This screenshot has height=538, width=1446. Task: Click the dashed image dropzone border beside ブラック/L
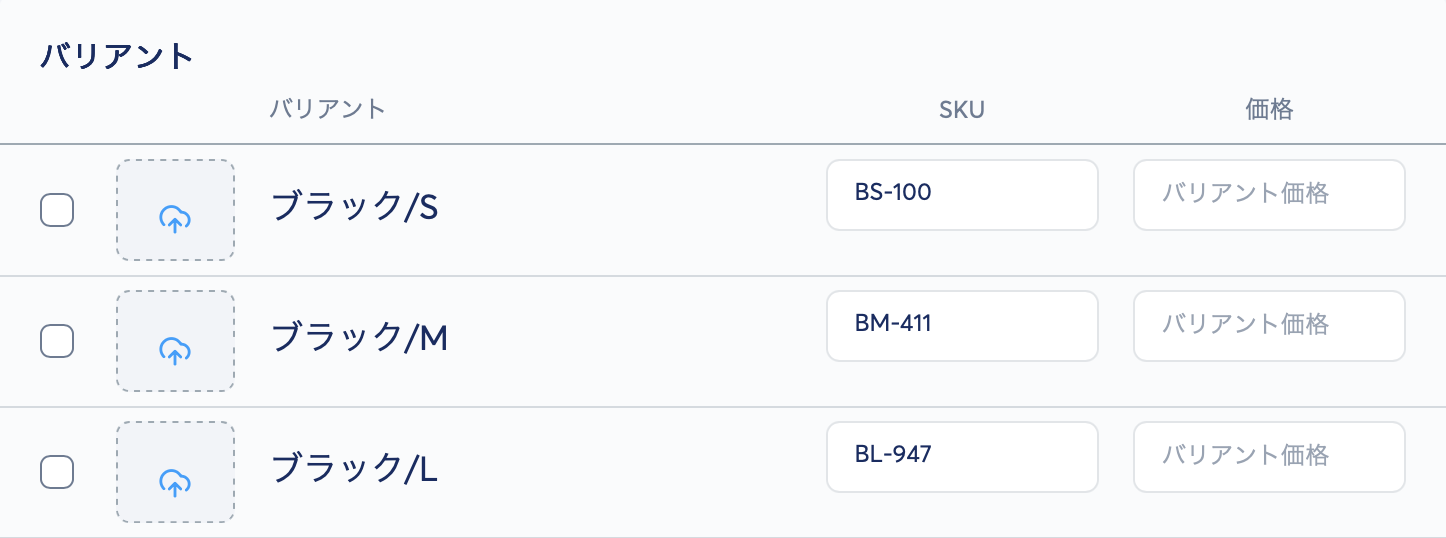click(x=118, y=472)
